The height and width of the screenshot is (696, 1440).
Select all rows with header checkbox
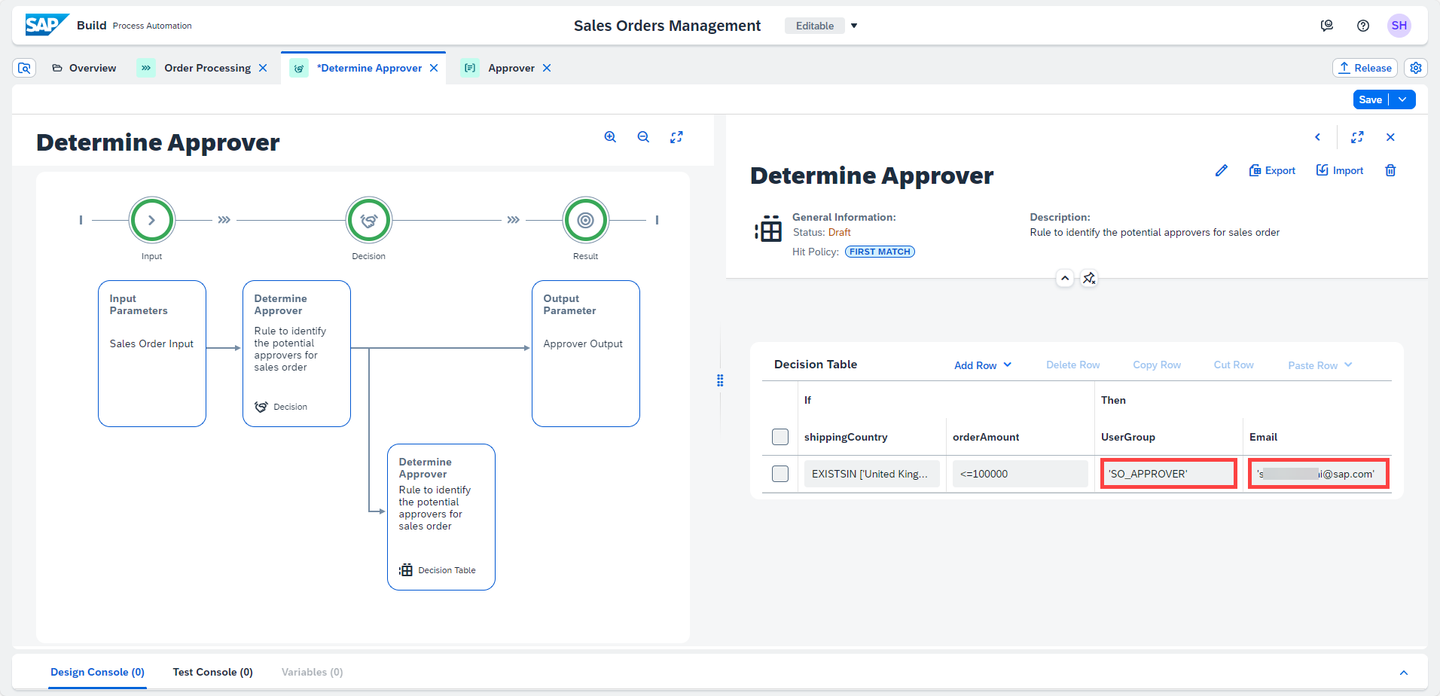tap(780, 437)
